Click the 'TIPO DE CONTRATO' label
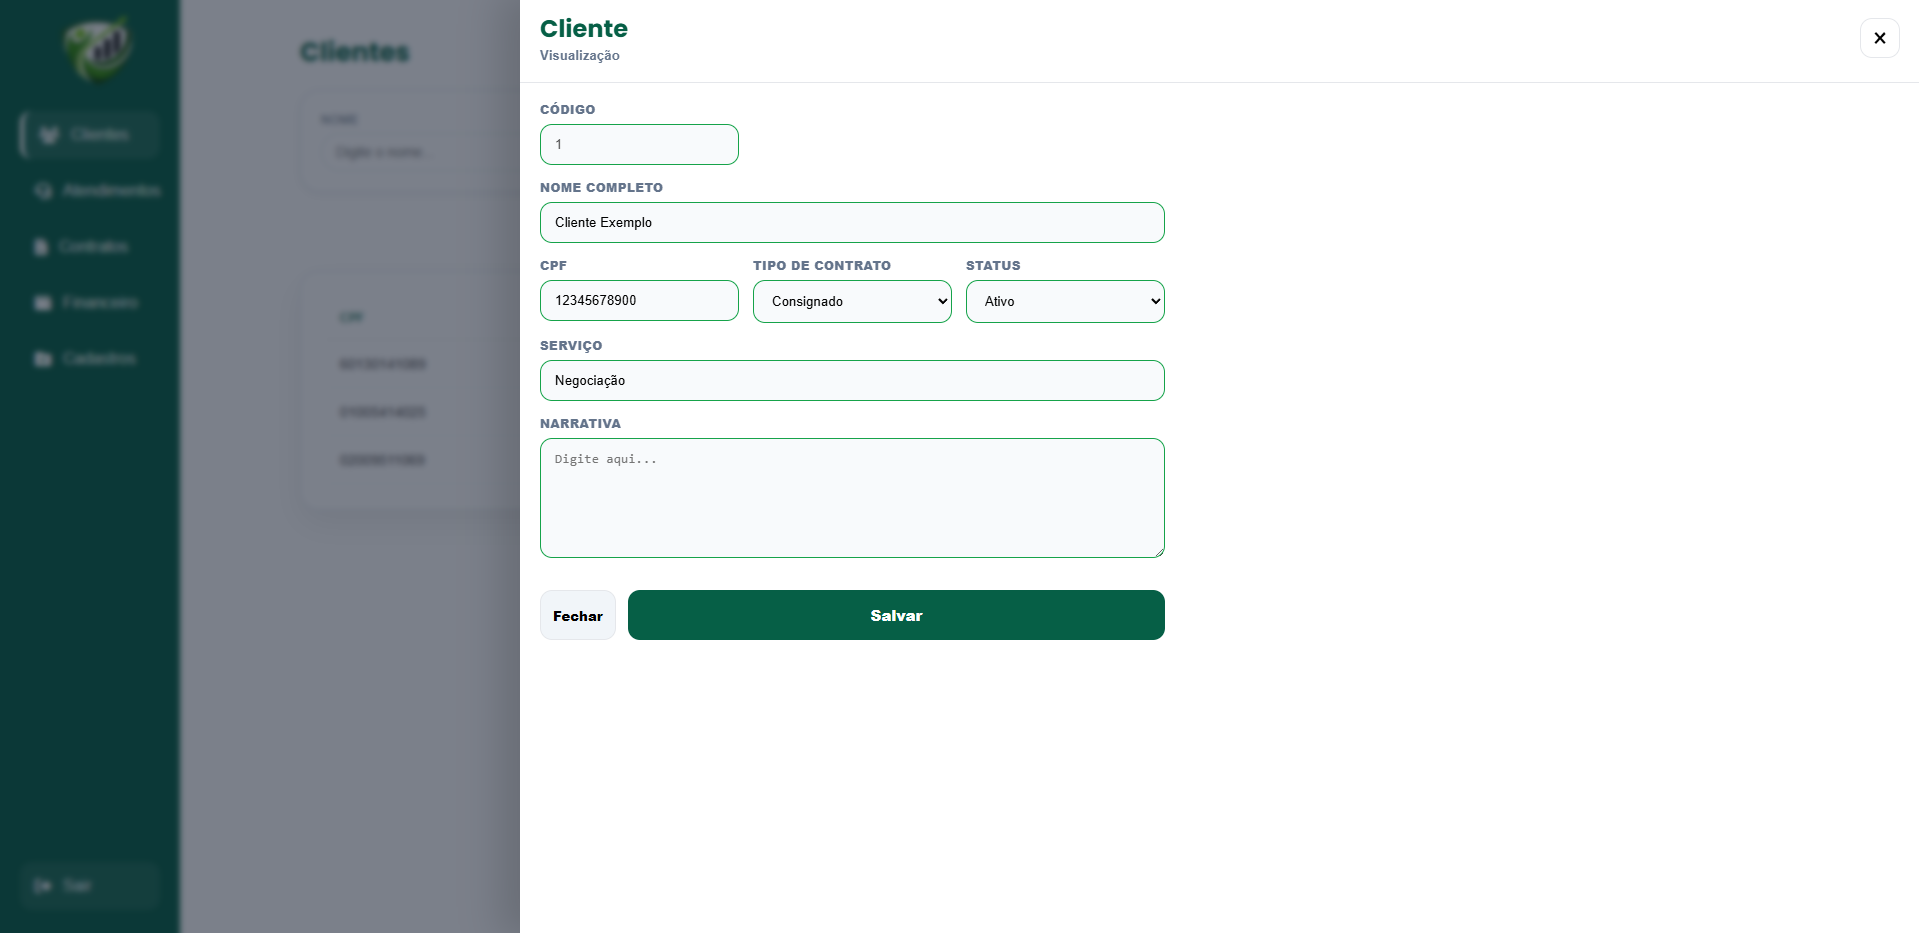This screenshot has height=933, width=1919. point(822,265)
